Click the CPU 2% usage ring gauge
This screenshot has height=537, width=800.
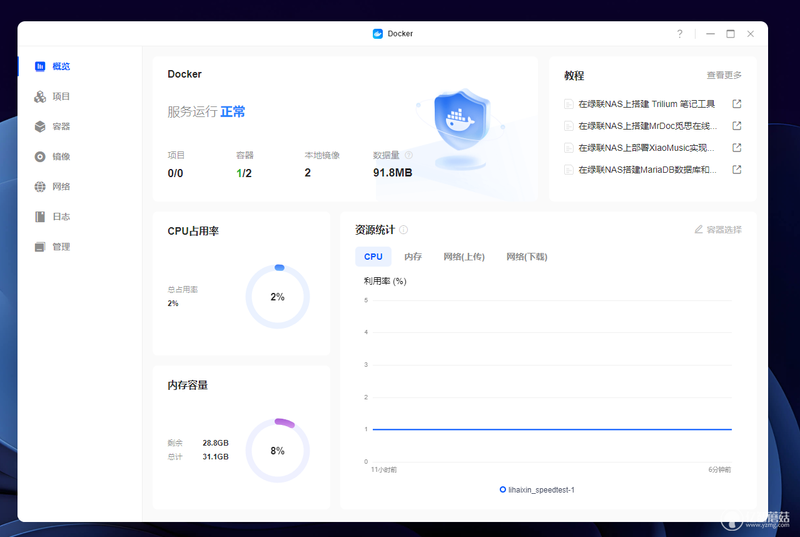click(278, 296)
